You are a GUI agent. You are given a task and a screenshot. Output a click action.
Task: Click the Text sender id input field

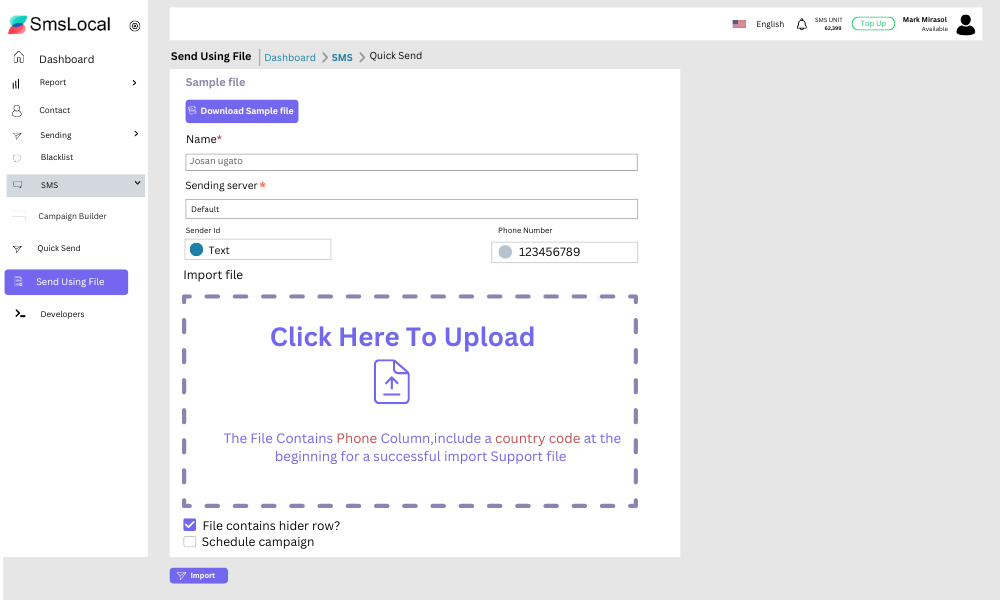coord(258,249)
